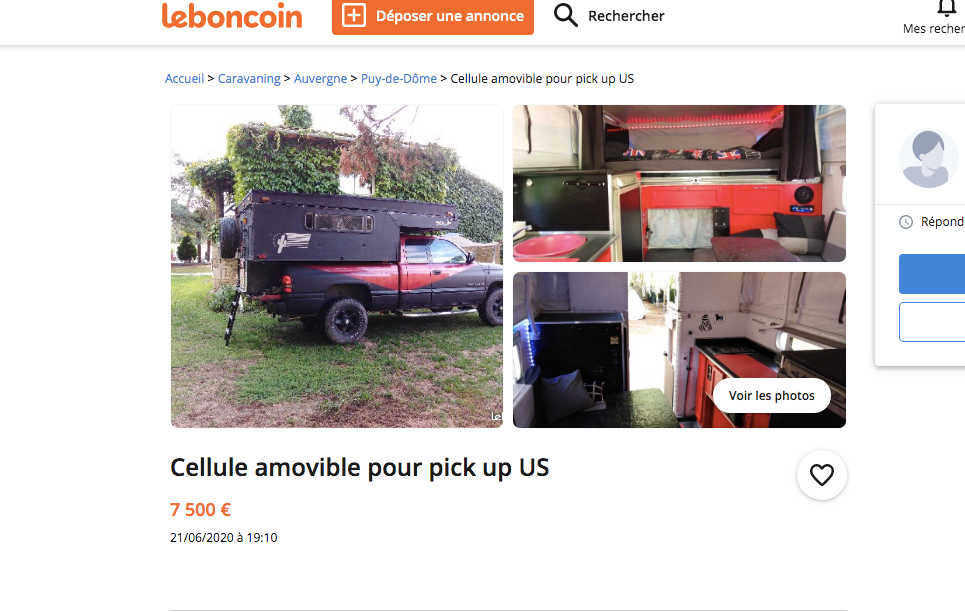Click the blue contact button in seller panel
This screenshot has height=612, width=965.
pos(932,274)
